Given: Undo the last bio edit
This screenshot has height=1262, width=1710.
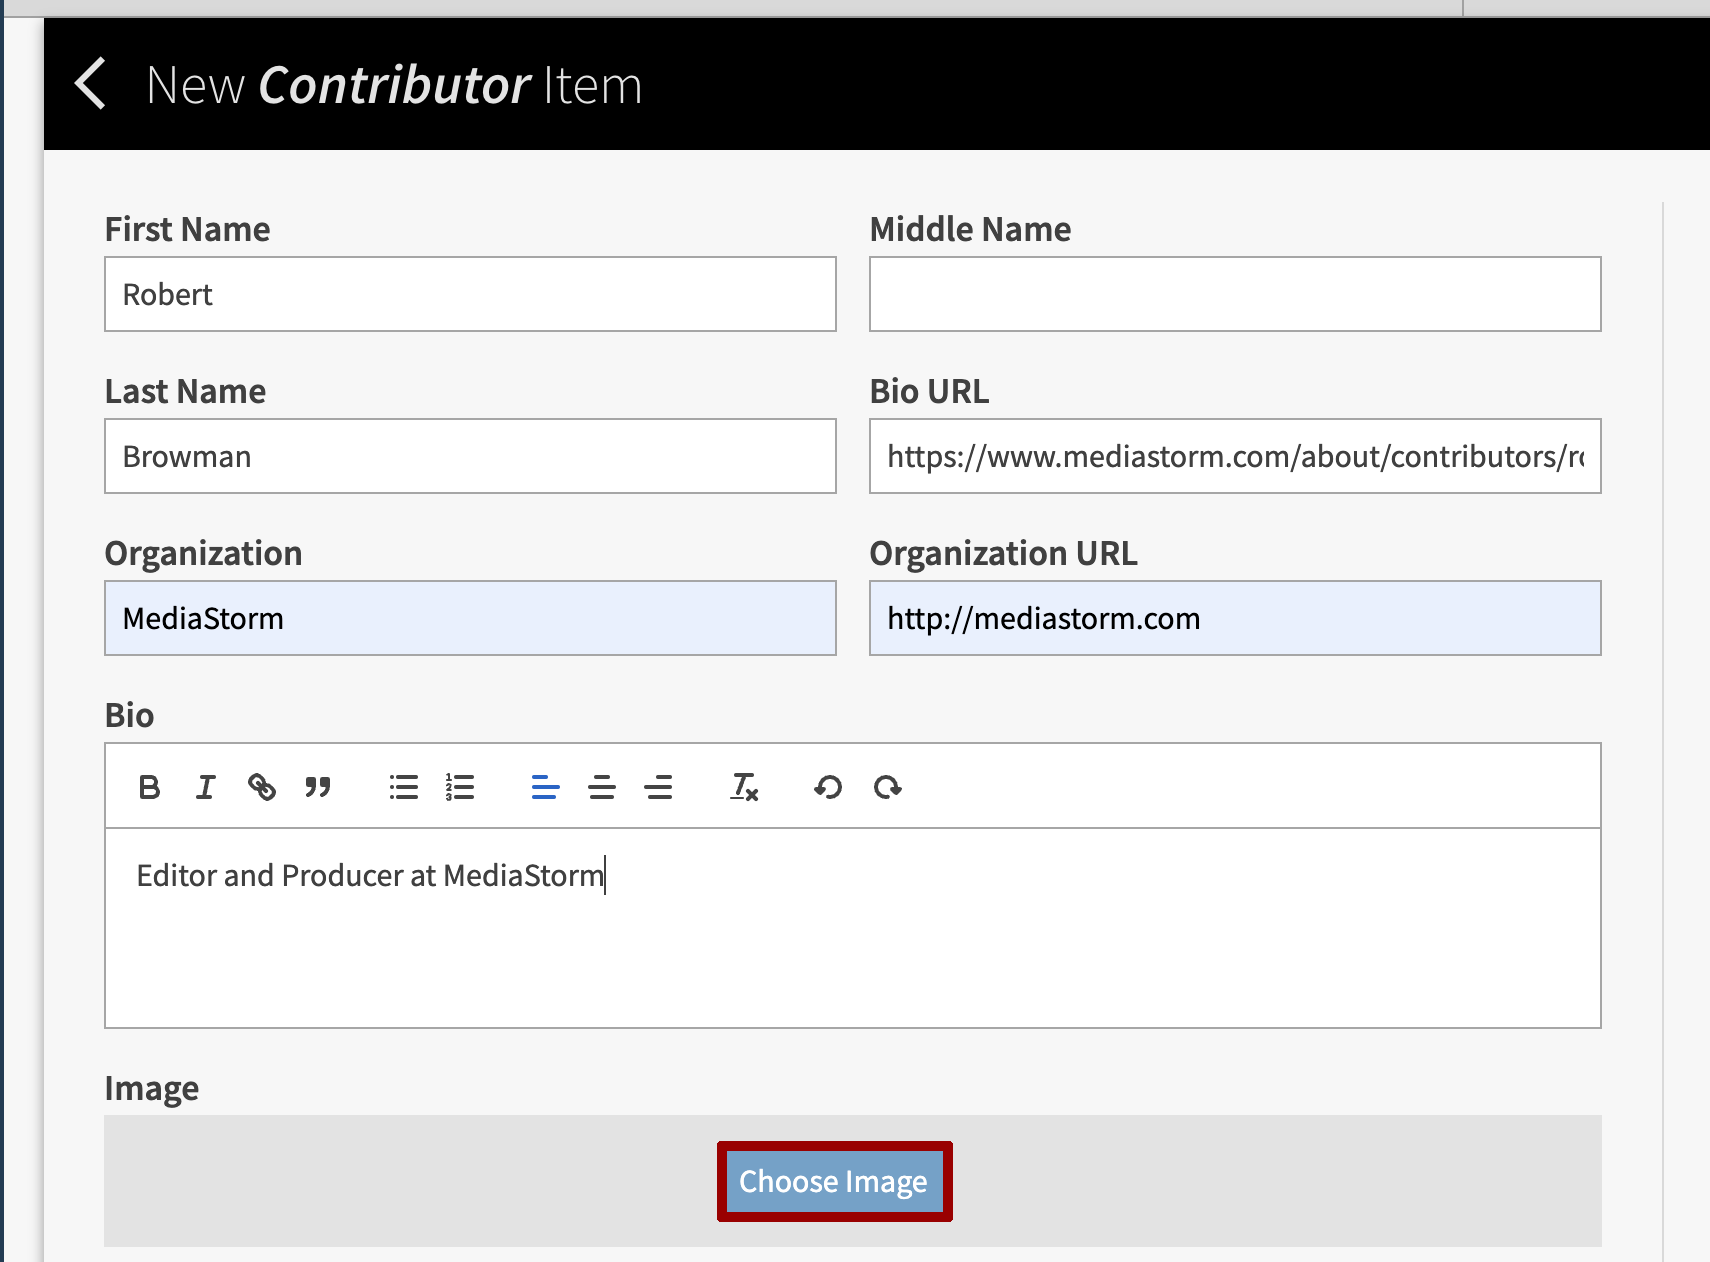Looking at the screenshot, I should (827, 787).
